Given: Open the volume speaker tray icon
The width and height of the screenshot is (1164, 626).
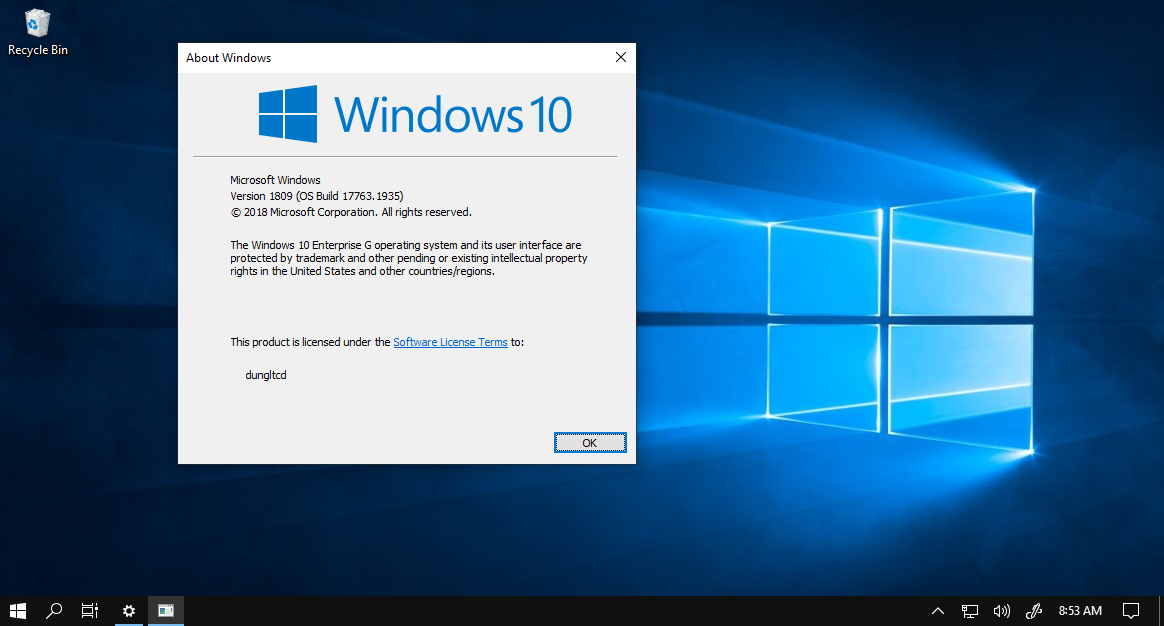Looking at the screenshot, I should (x=1001, y=611).
